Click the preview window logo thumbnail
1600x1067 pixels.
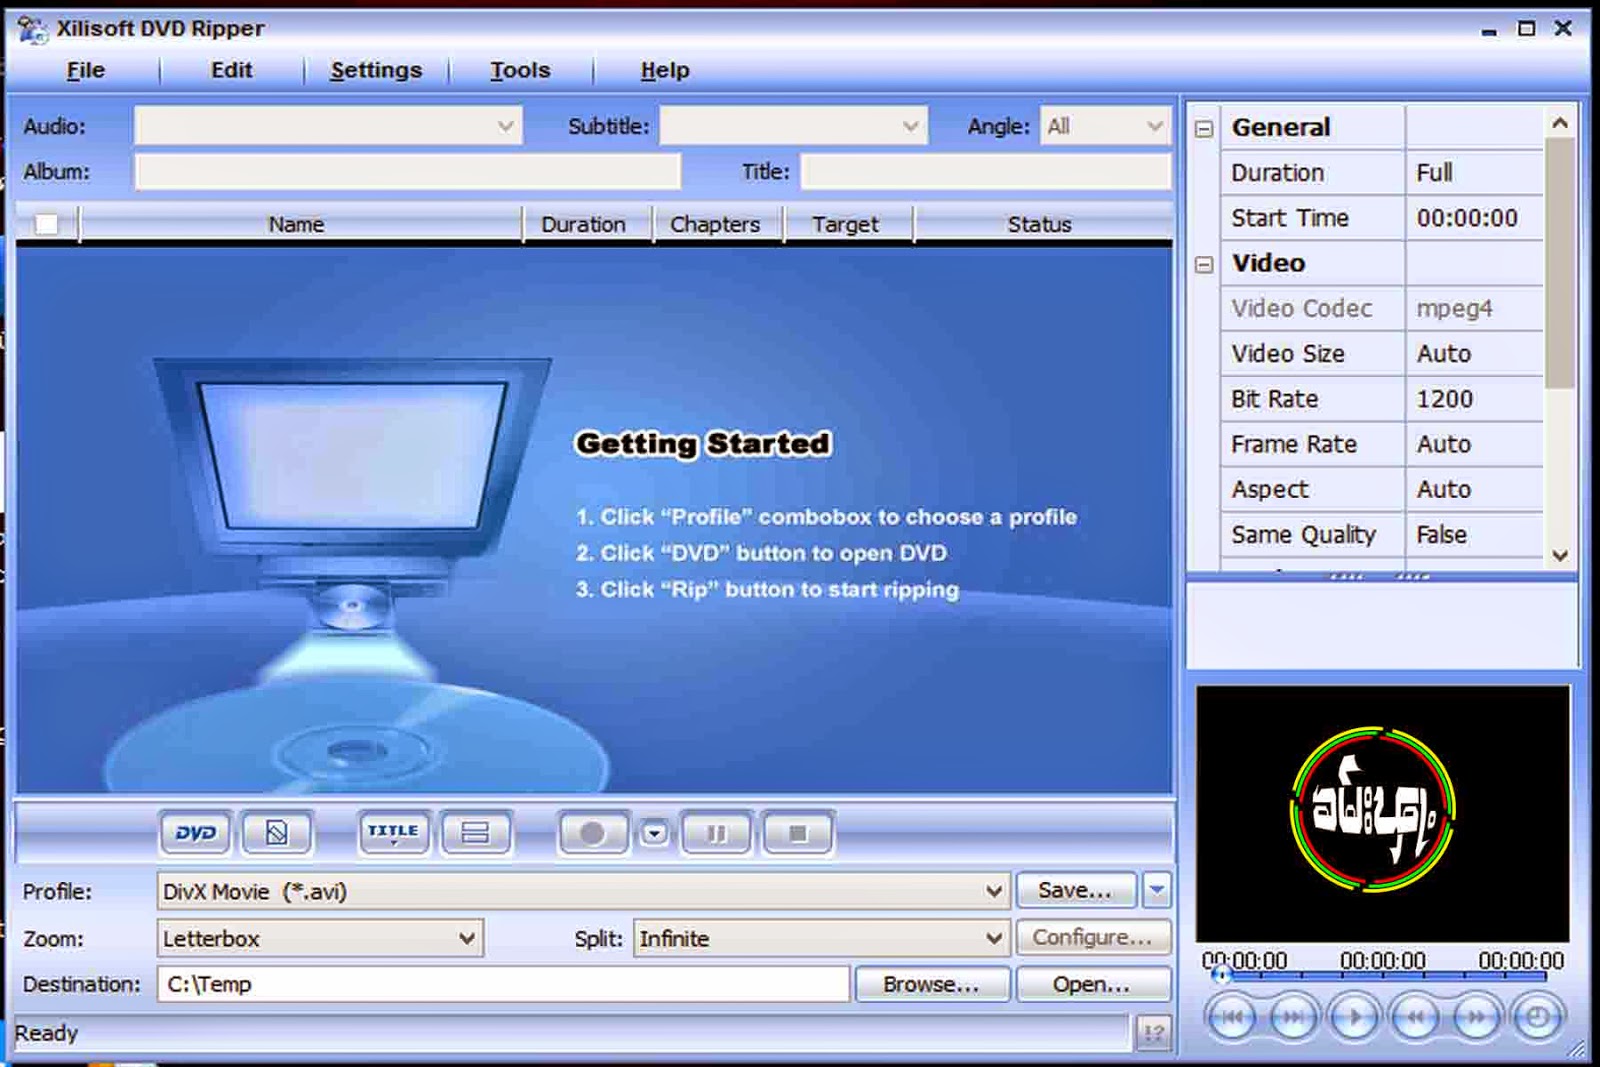(1373, 809)
